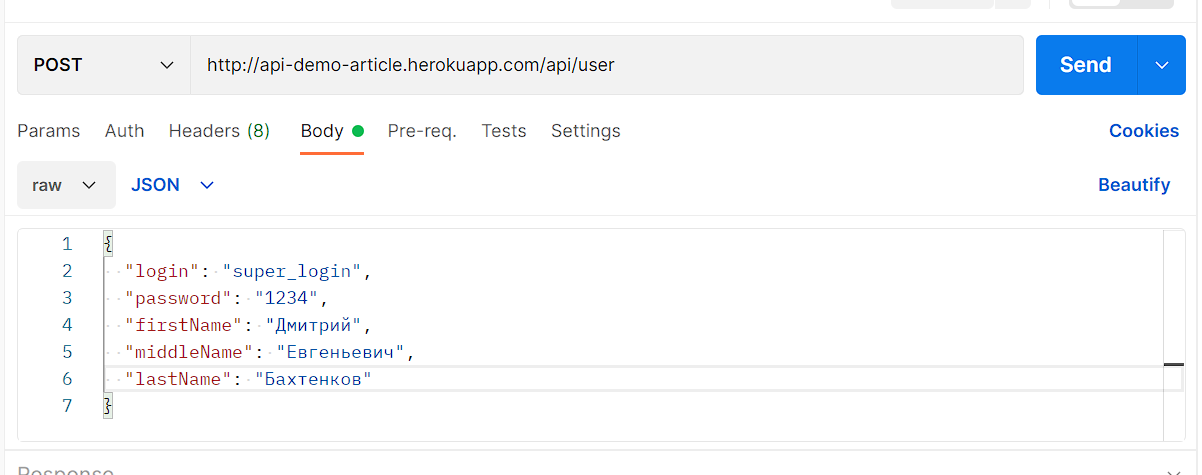Send the request
The image size is (1202, 475).
click(1086, 65)
